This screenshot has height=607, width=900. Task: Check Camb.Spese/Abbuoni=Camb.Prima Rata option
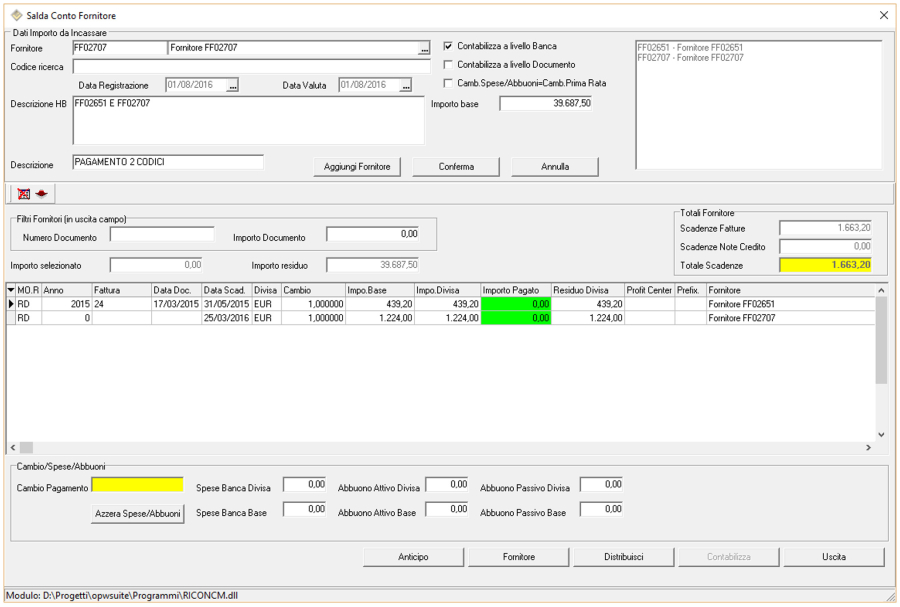[x=448, y=83]
